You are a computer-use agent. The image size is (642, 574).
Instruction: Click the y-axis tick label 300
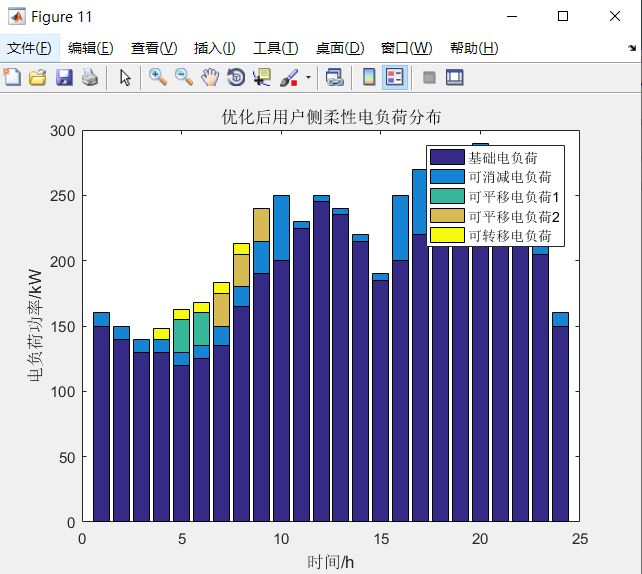point(63,131)
